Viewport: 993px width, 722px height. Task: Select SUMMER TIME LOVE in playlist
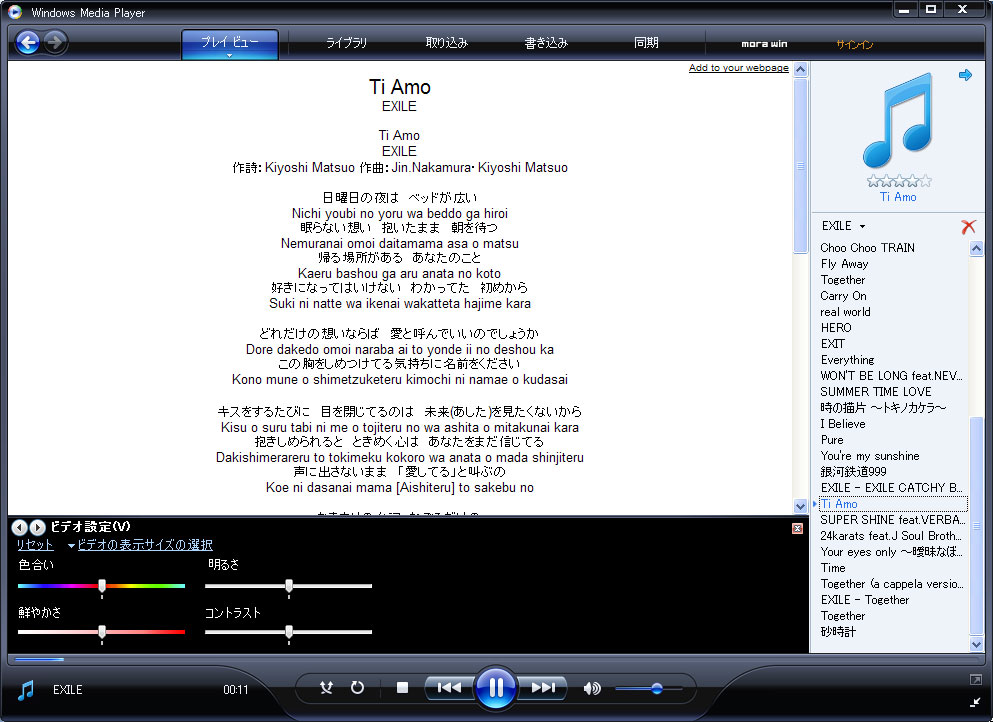point(876,391)
